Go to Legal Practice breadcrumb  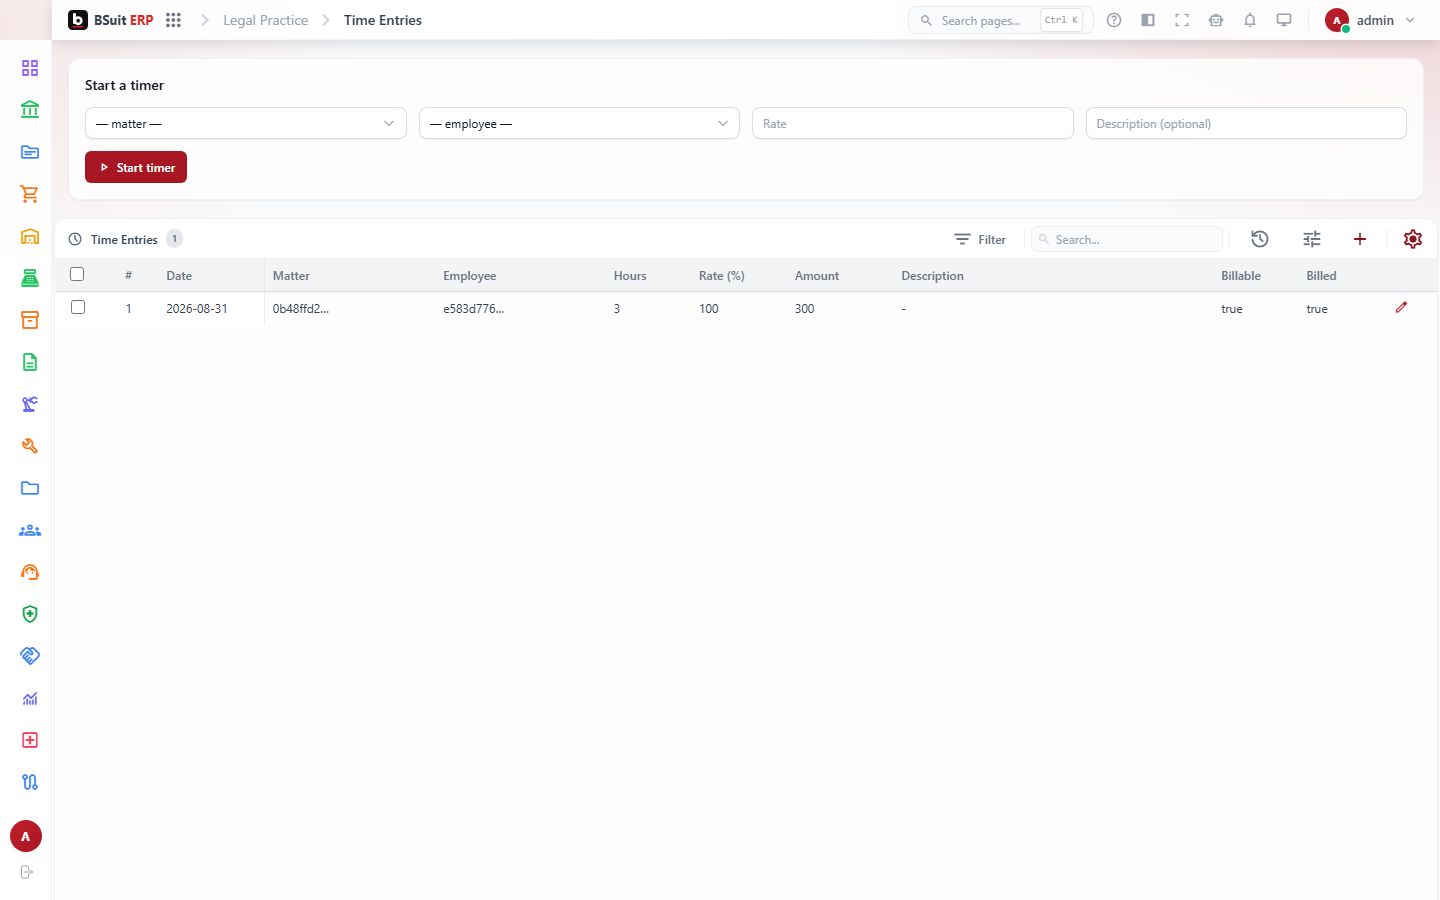tap(265, 20)
